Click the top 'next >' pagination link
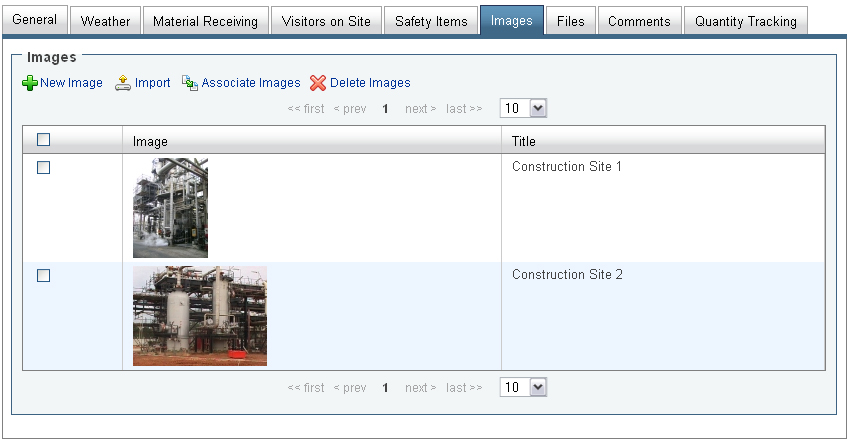Image resolution: width=848 pixels, height=440 pixels. point(420,109)
